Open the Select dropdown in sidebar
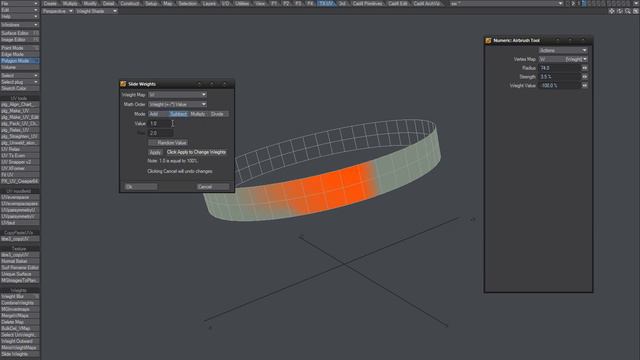The height and width of the screenshot is (360, 640). [20, 76]
